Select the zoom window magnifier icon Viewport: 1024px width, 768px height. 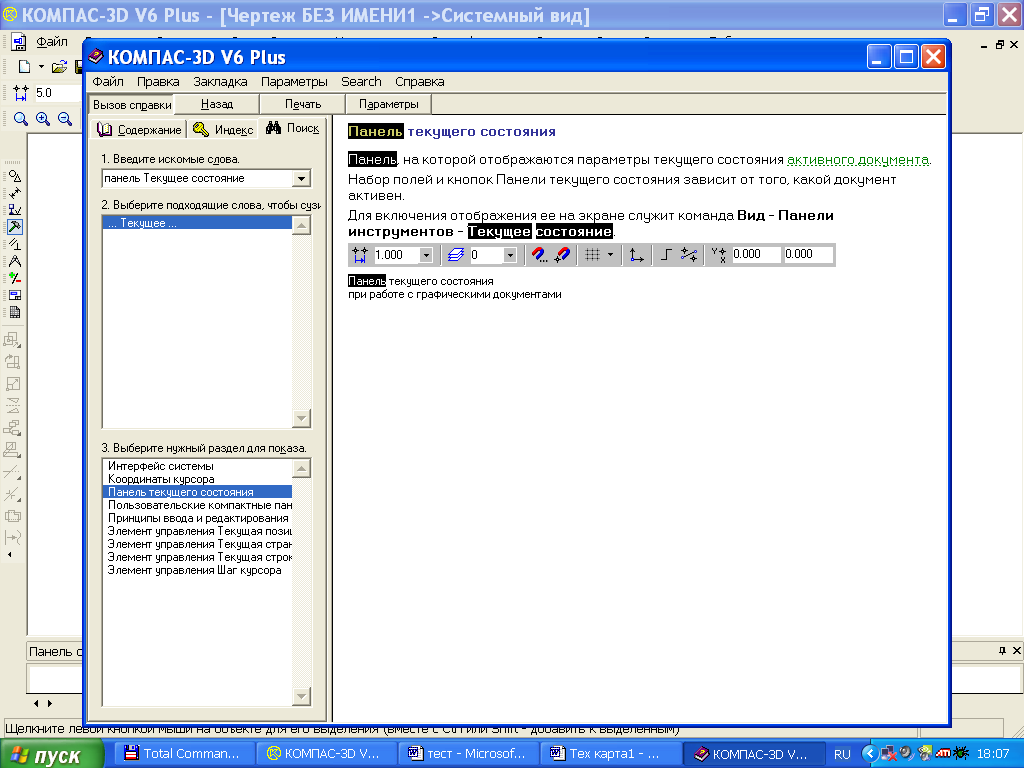21,119
